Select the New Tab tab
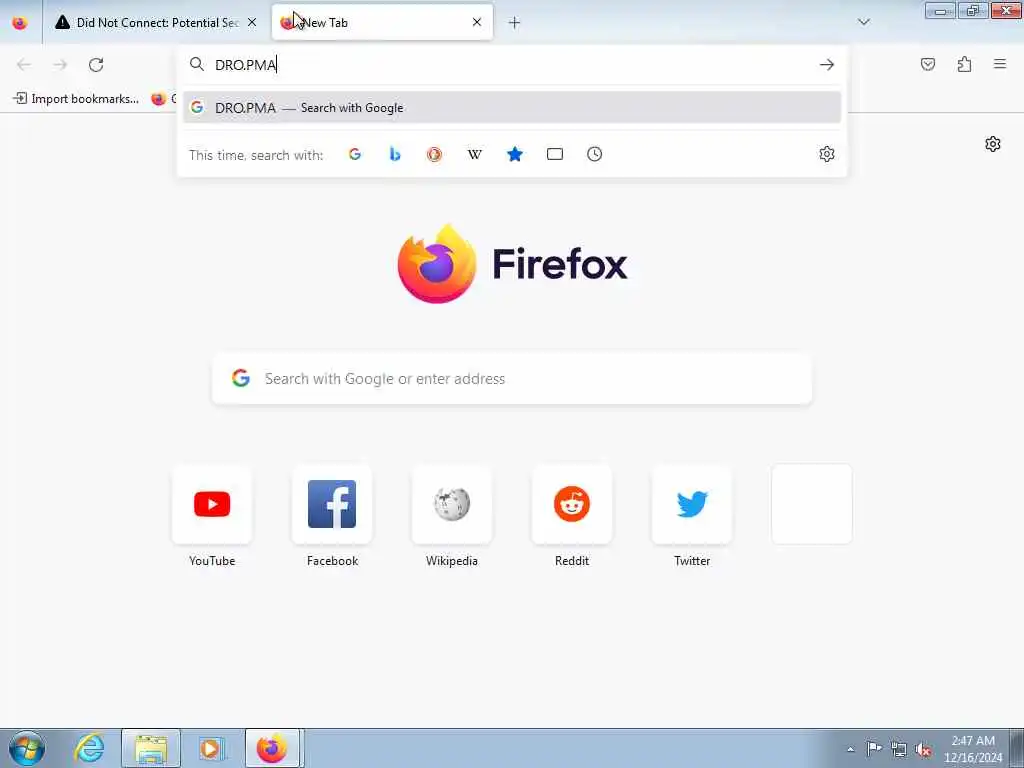The height and width of the screenshot is (768, 1024). click(x=382, y=22)
